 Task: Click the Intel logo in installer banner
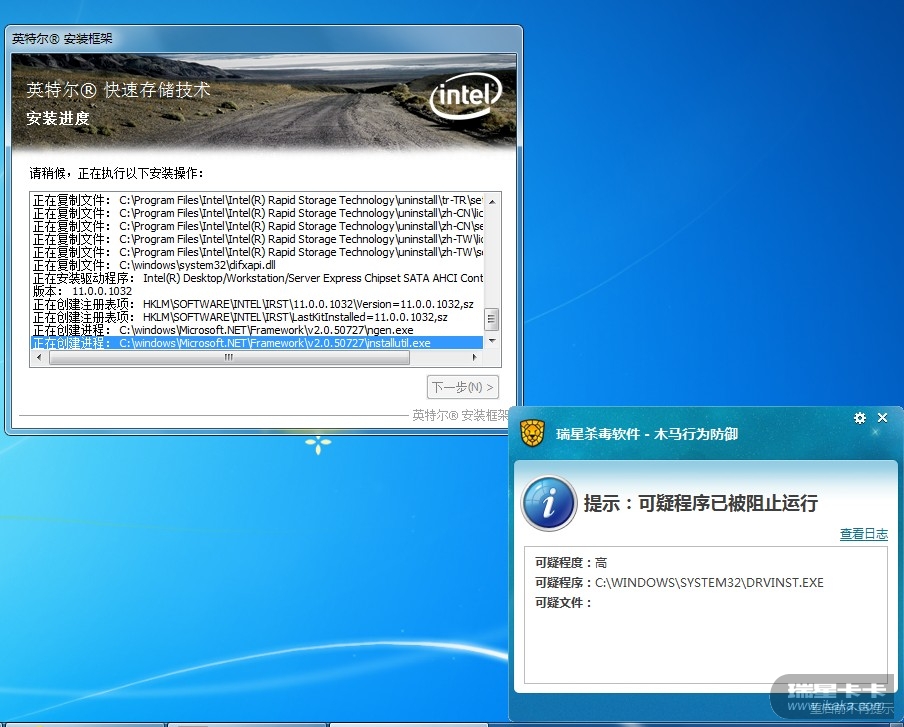click(466, 96)
